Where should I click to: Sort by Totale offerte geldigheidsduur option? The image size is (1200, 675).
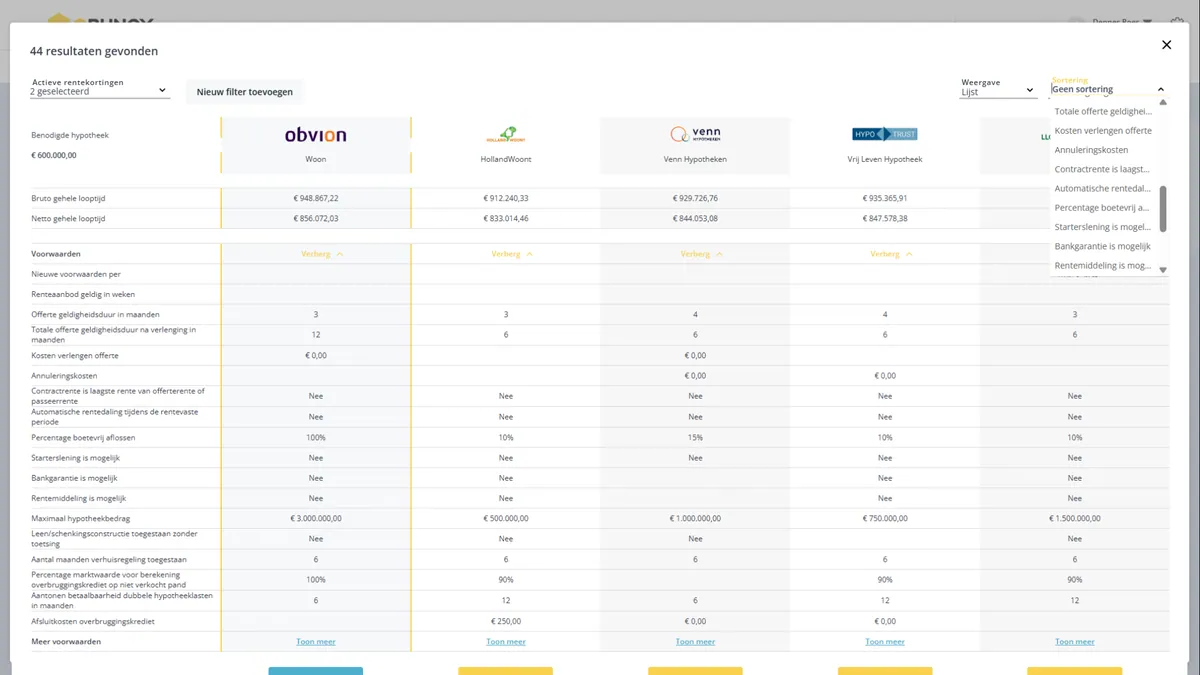click(1103, 111)
